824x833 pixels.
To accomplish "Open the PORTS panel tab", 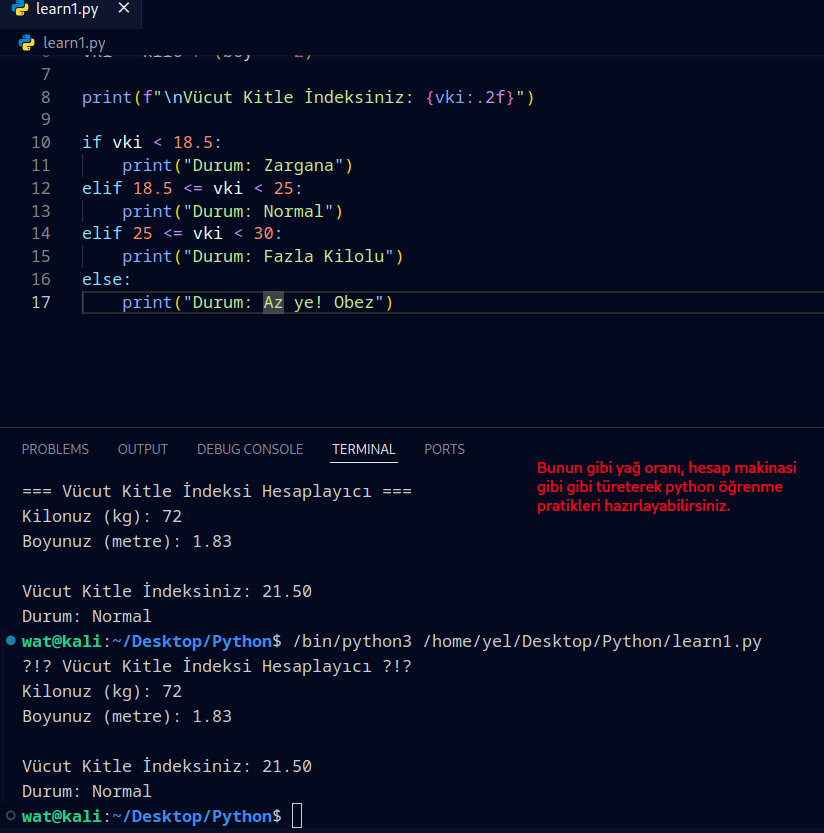I will [445, 449].
